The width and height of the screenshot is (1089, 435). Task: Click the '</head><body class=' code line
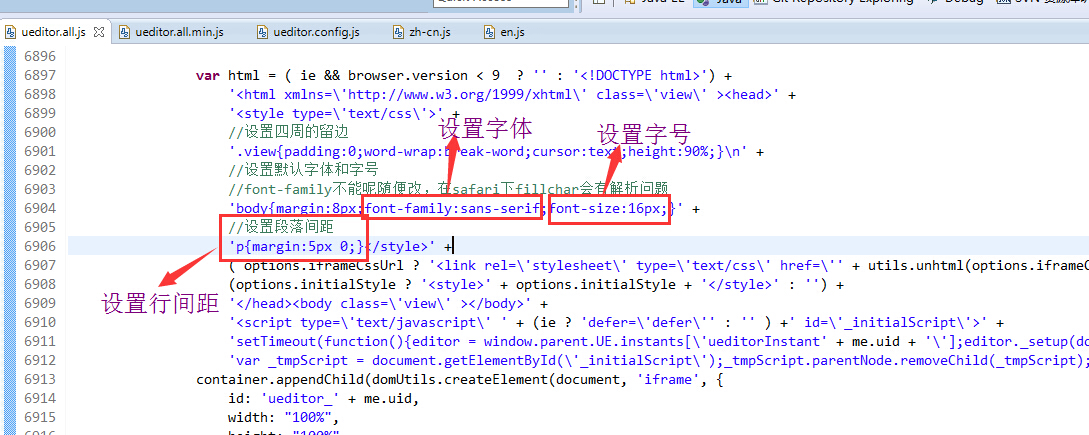tap(388, 304)
